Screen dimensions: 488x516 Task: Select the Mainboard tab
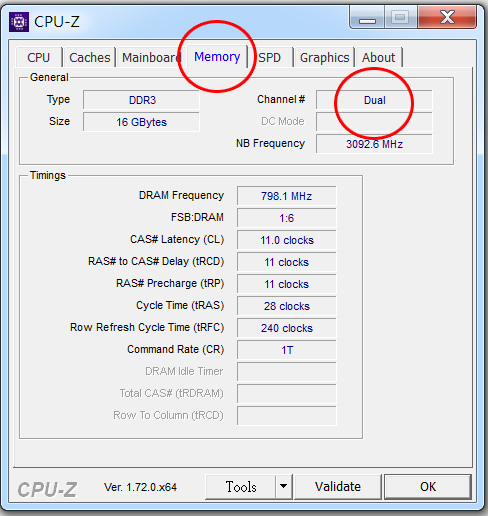[x=151, y=58]
